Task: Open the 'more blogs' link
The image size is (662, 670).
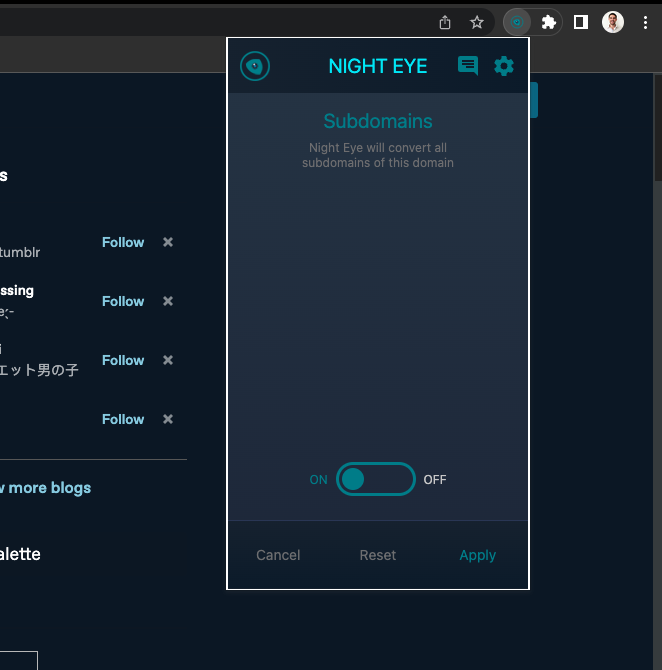Action: click(x=45, y=488)
